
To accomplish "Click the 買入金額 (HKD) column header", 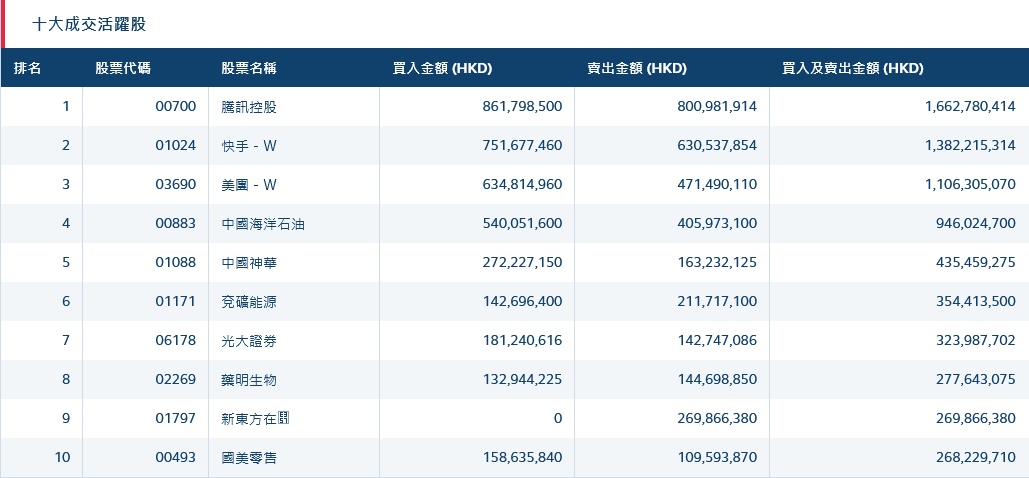I will [442, 69].
